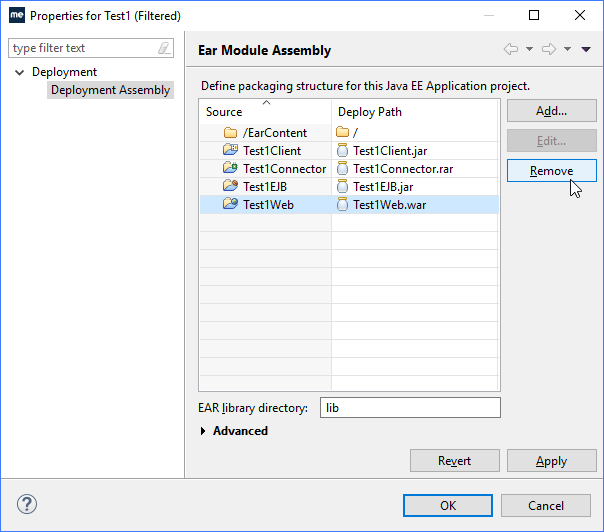604x532 pixels.
Task: Click the Test1Client project icon
Action: pyautogui.click(x=230, y=151)
